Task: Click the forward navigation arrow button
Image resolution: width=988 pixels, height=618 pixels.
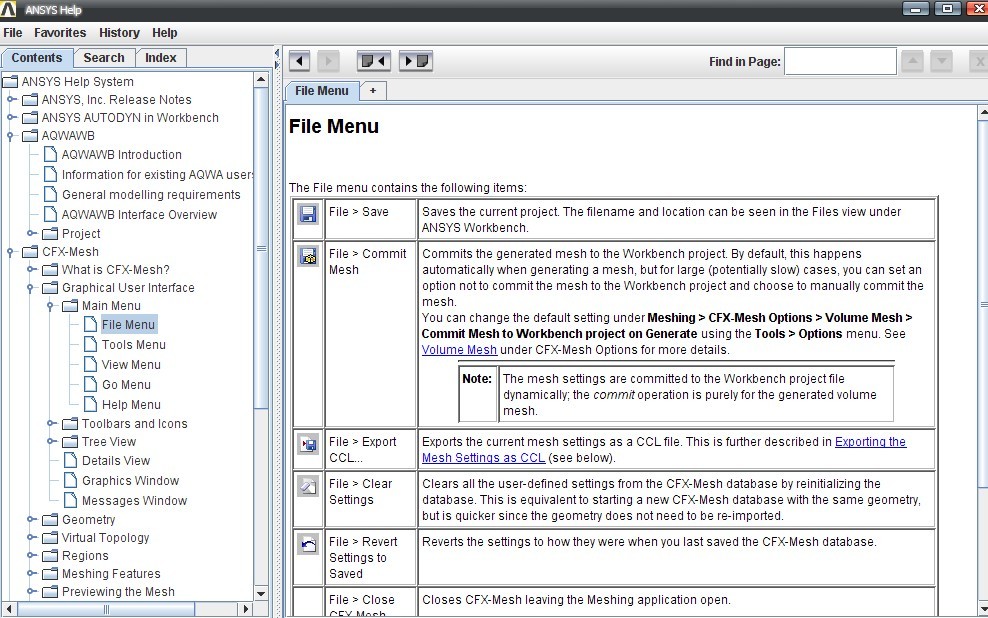Action: [328, 61]
